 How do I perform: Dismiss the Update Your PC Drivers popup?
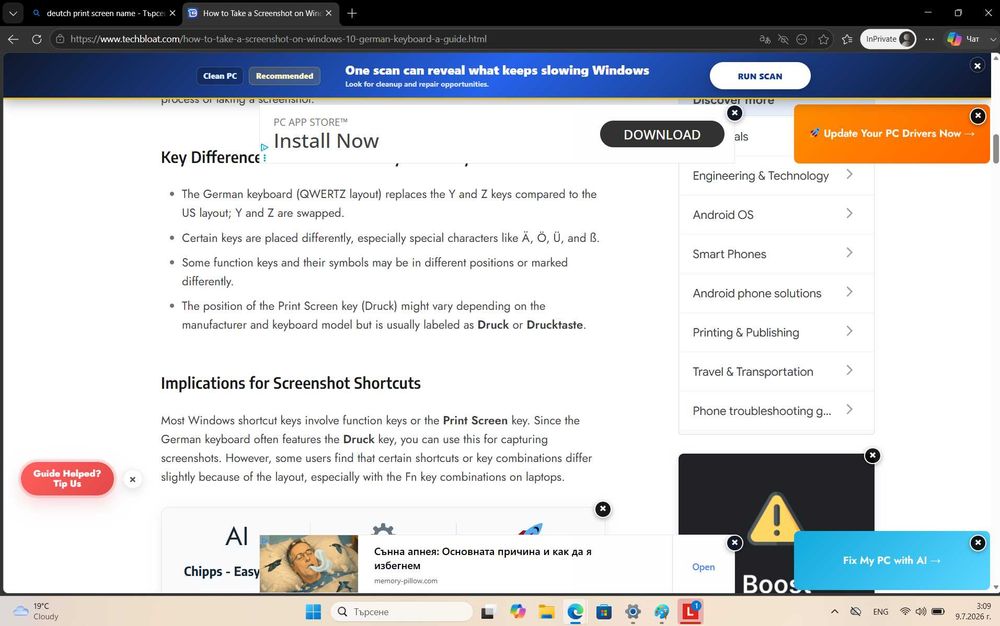coord(977,116)
